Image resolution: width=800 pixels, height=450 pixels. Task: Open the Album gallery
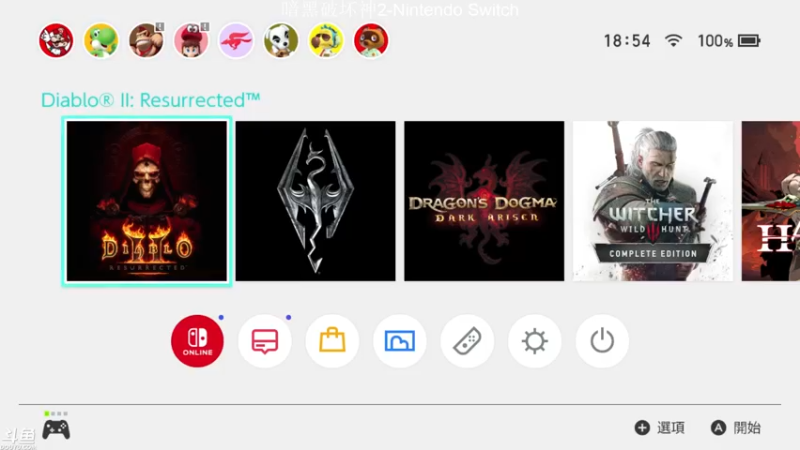click(x=399, y=341)
